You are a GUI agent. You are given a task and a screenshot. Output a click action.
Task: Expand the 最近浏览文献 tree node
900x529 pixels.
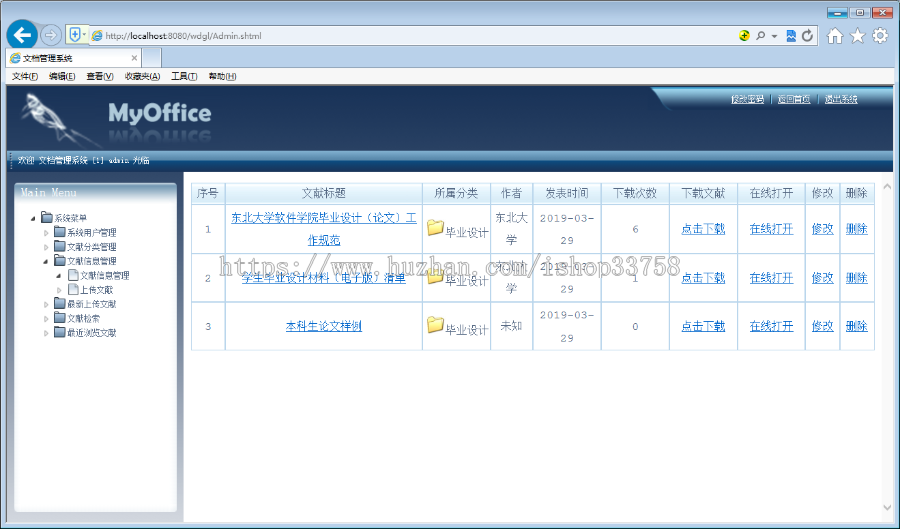(x=46, y=333)
